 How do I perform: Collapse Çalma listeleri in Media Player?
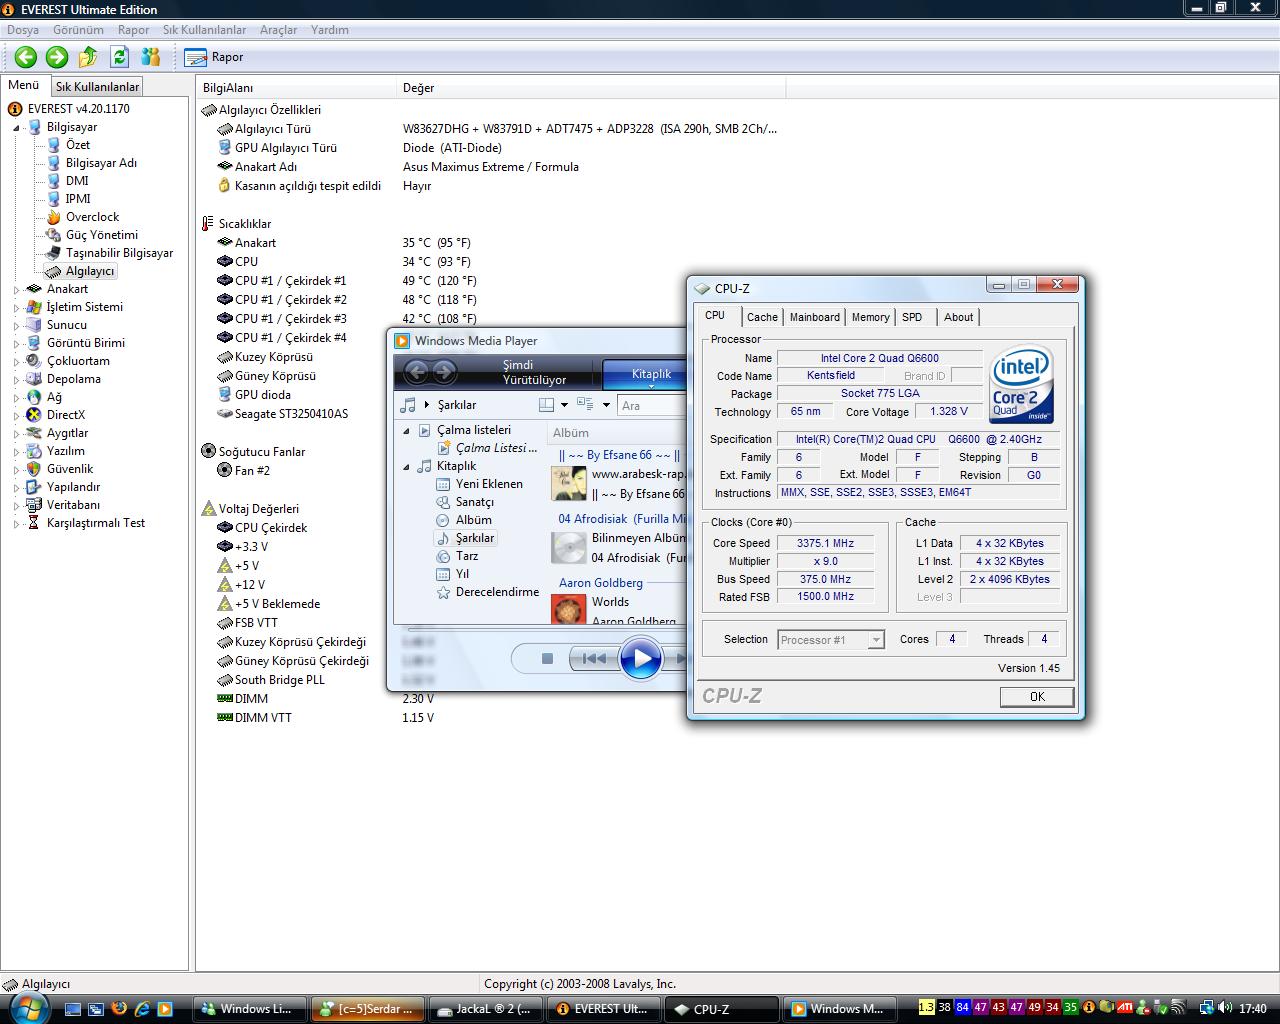[406, 431]
